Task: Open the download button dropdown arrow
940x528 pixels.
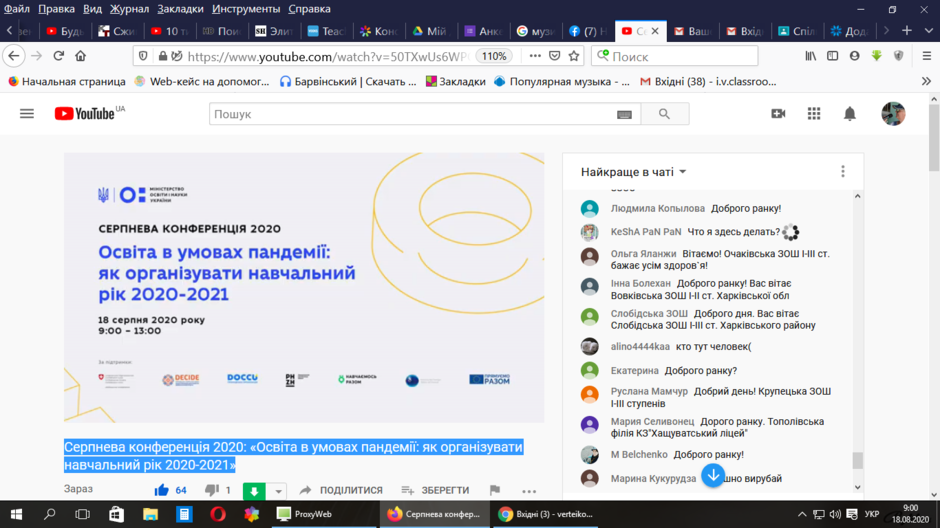Action: [278, 491]
